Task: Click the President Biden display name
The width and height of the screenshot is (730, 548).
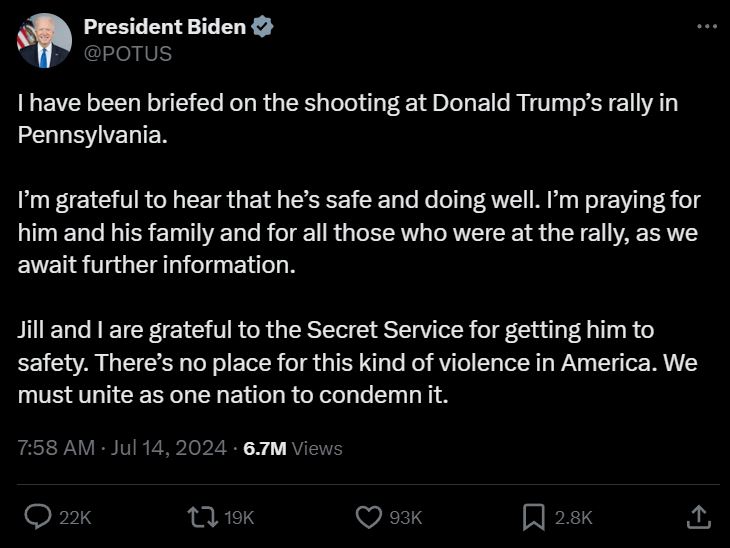Action: pyautogui.click(x=165, y=27)
